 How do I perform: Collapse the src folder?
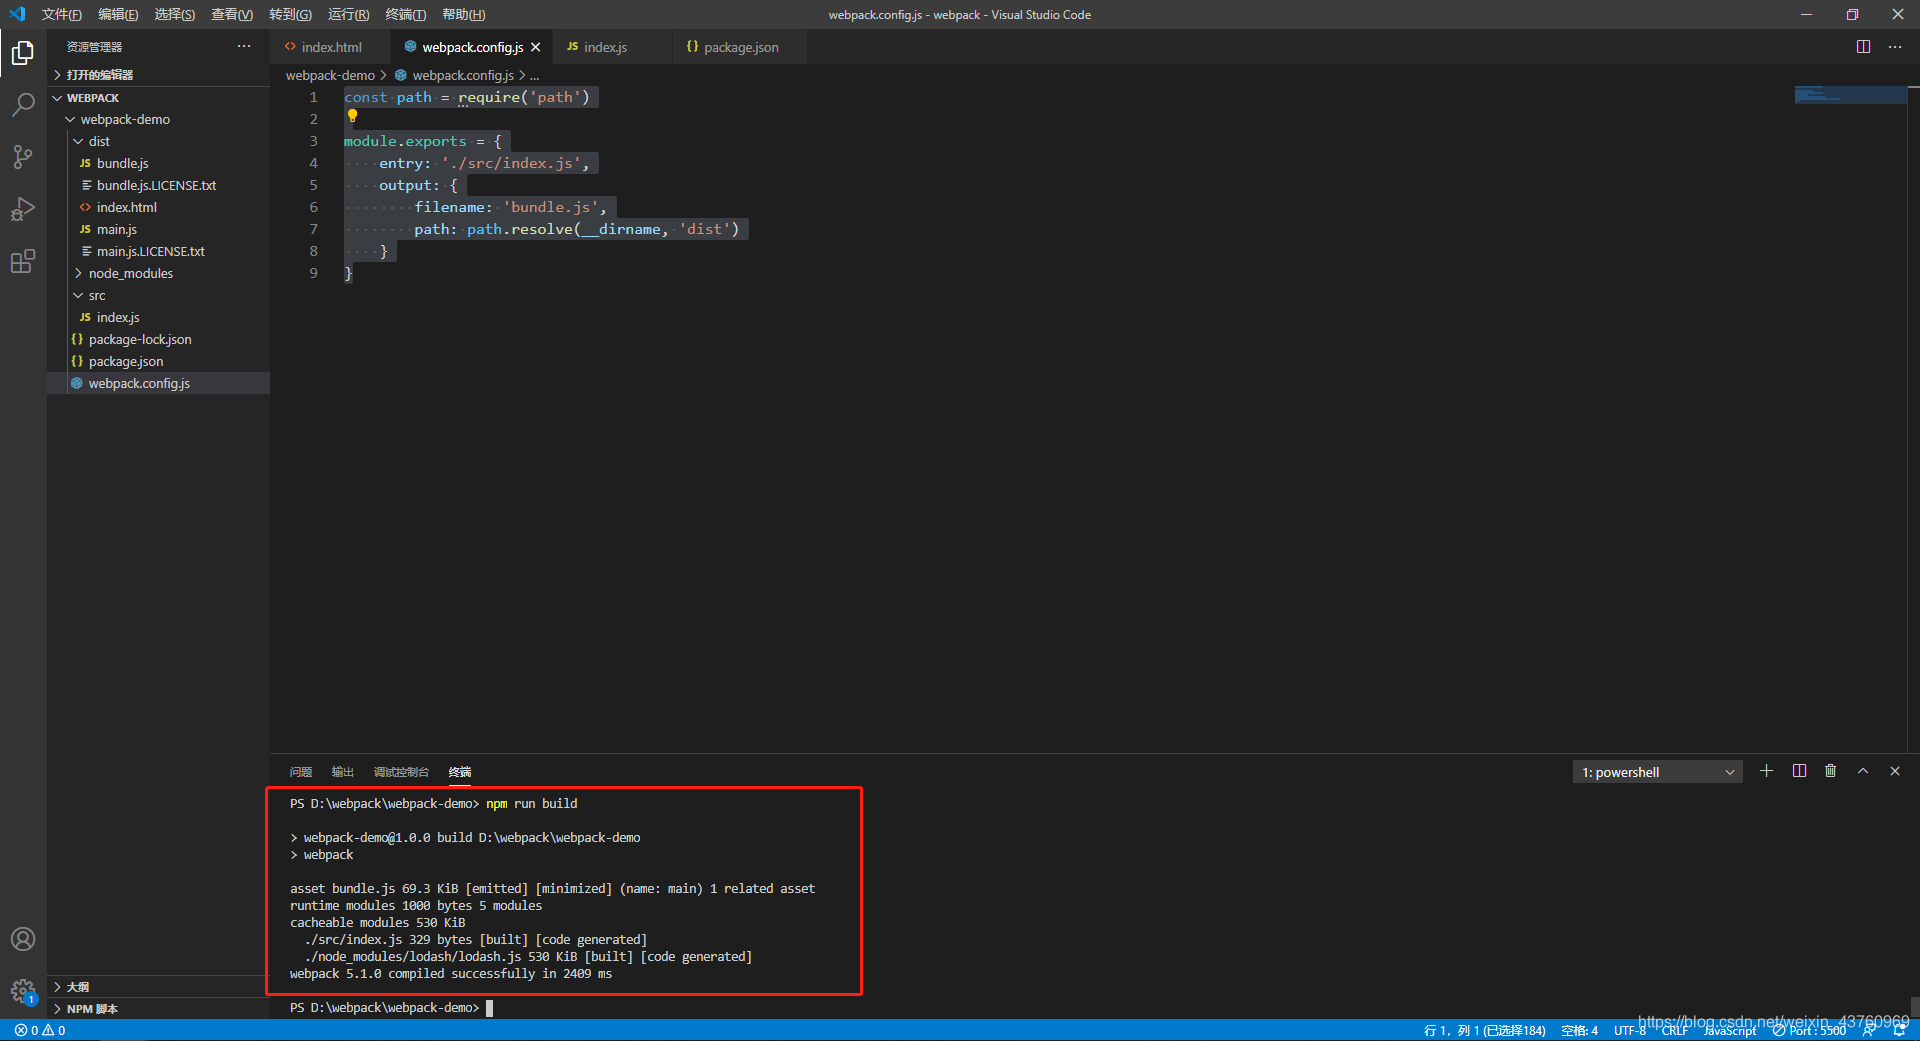pos(158,295)
